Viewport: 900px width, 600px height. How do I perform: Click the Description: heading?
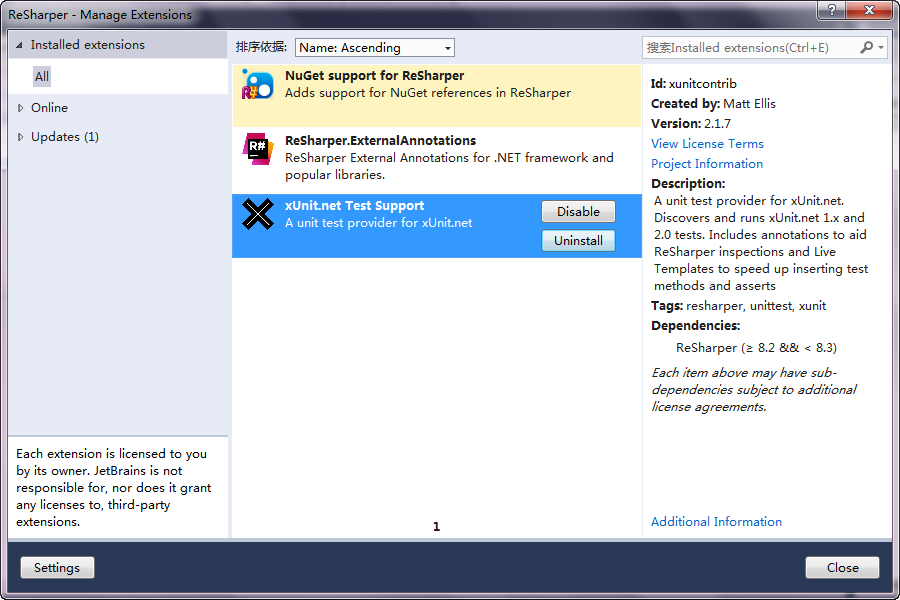point(688,184)
